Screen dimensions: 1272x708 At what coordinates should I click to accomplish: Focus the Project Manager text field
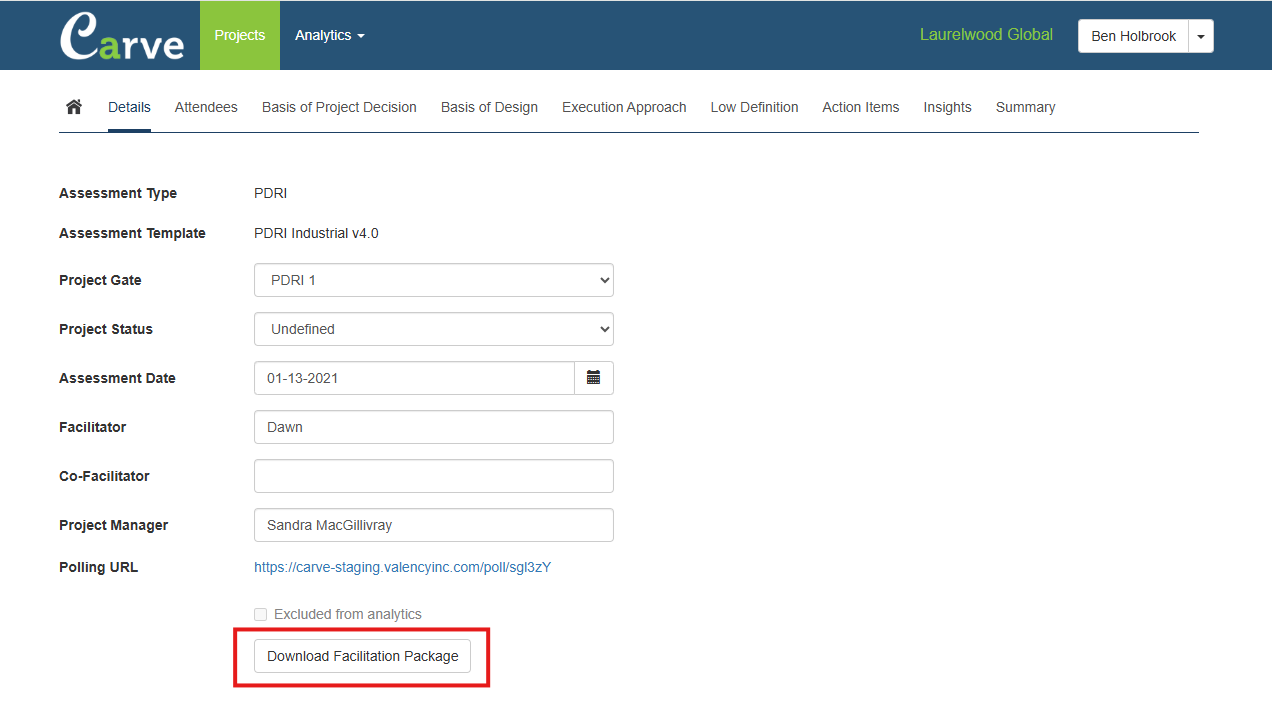click(433, 525)
